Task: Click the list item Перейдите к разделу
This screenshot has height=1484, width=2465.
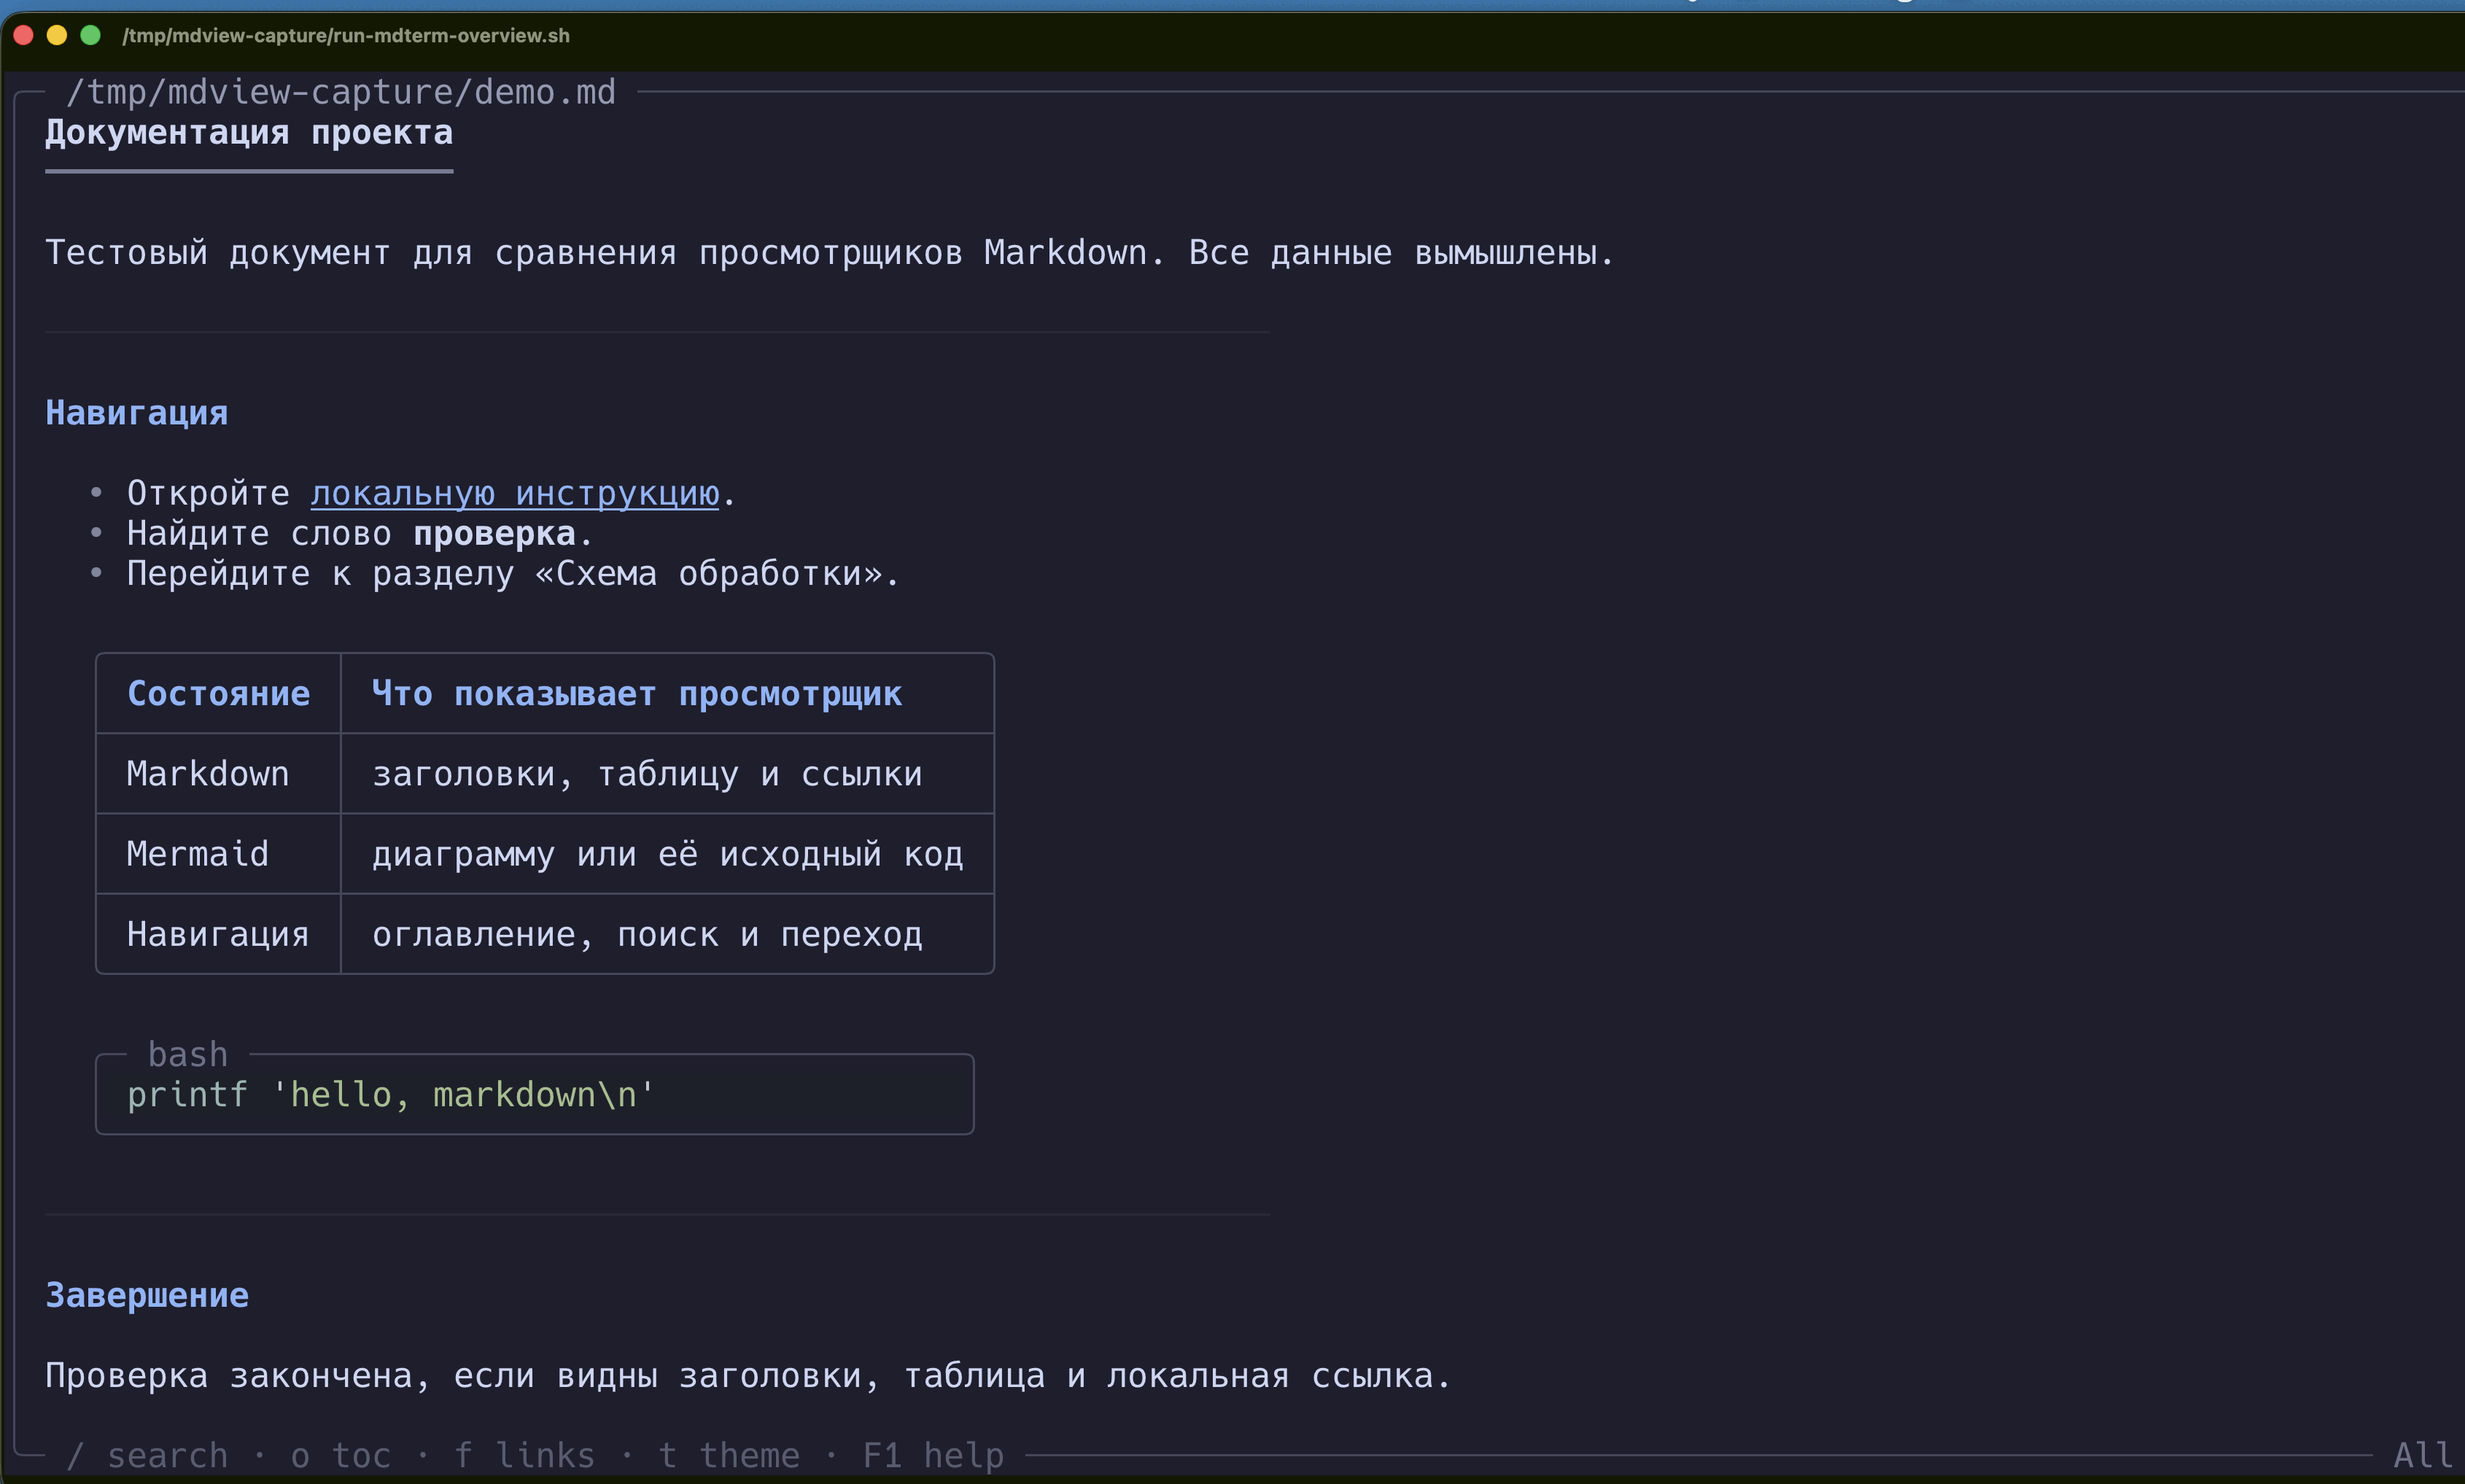Action: pyautogui.click(x=513, y=574)
